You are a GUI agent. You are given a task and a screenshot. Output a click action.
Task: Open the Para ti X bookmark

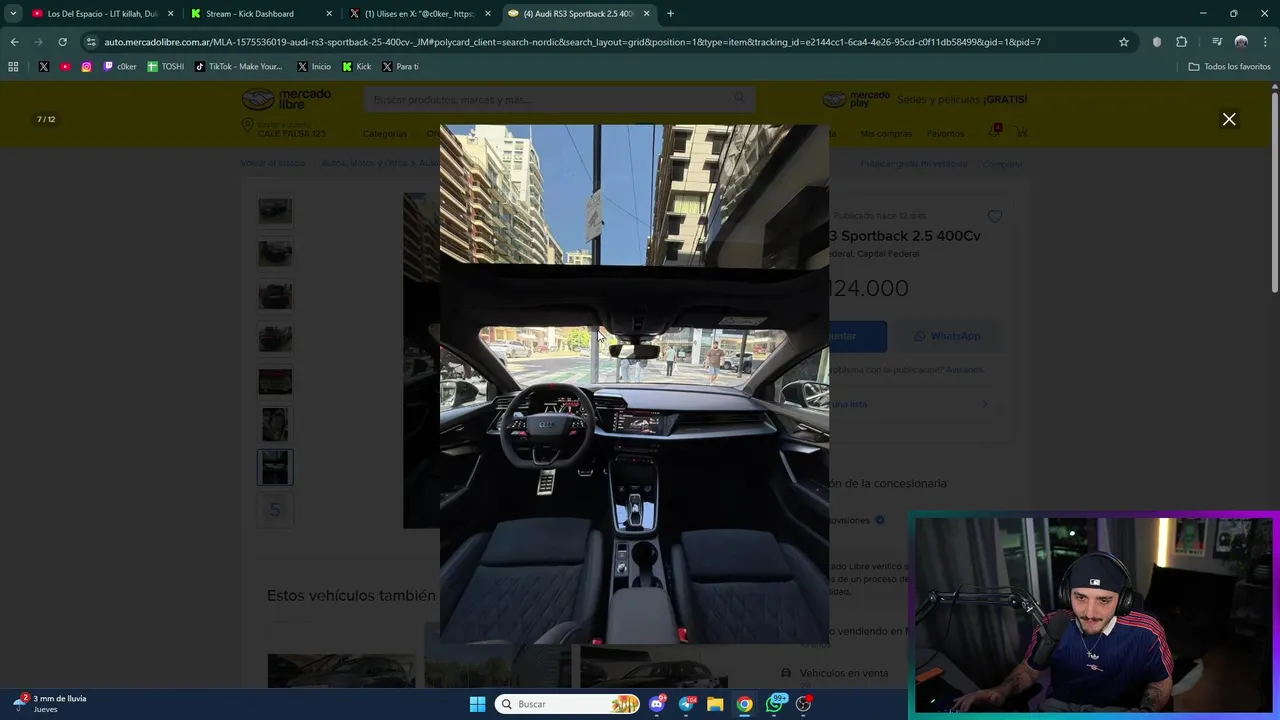tap(400, 67)
